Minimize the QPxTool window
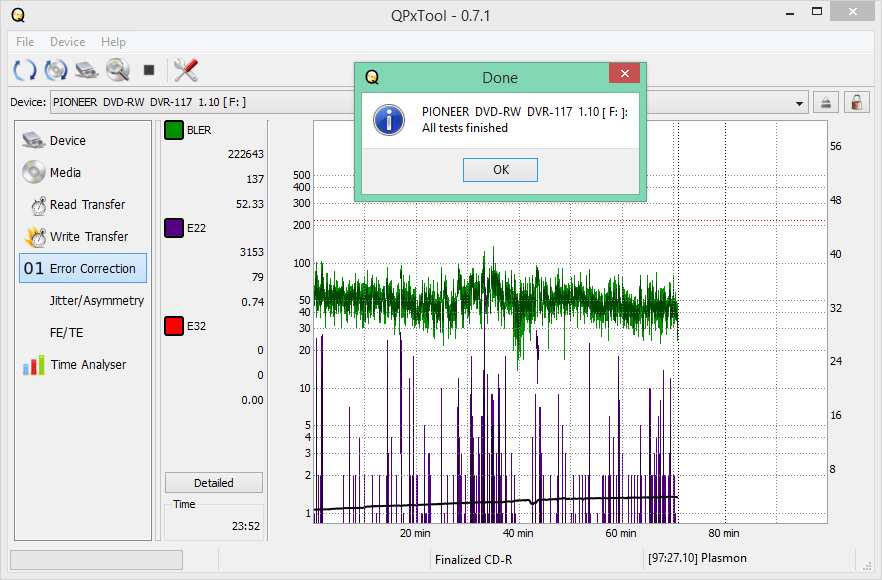882x580 pixels. click(790, 12)
